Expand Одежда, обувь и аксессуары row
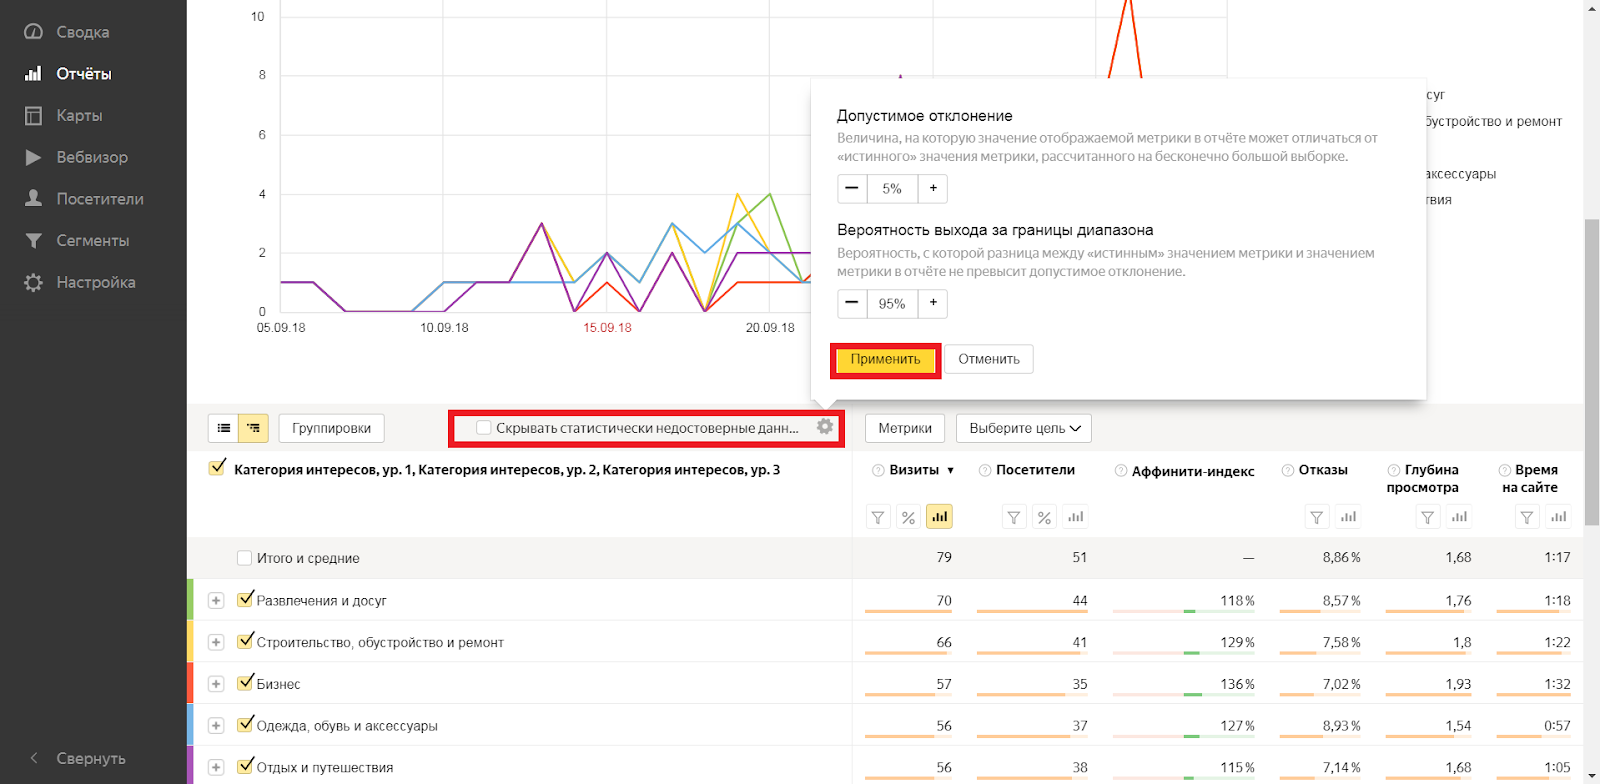The image size is (1600, 784). click(216, 726)
